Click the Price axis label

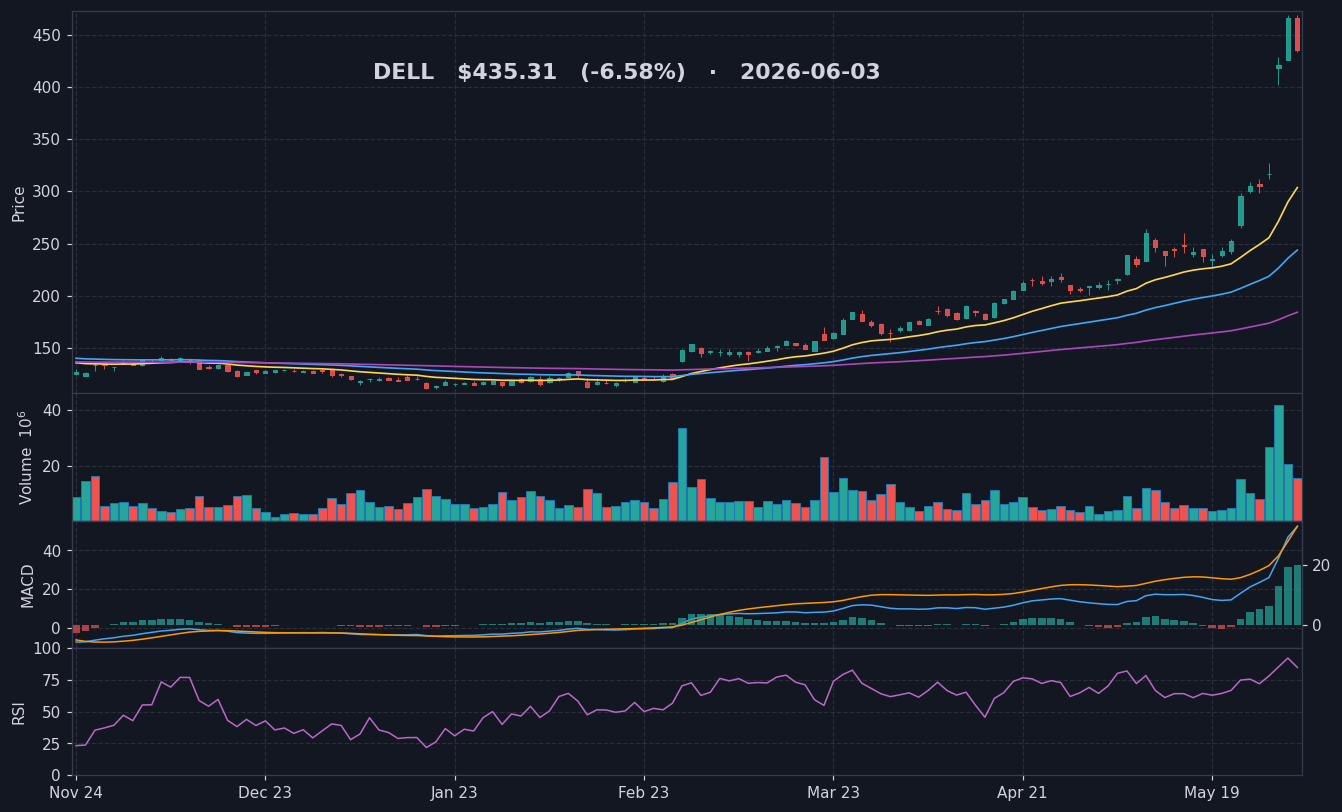pyautogui.click(x=19, y=203)
